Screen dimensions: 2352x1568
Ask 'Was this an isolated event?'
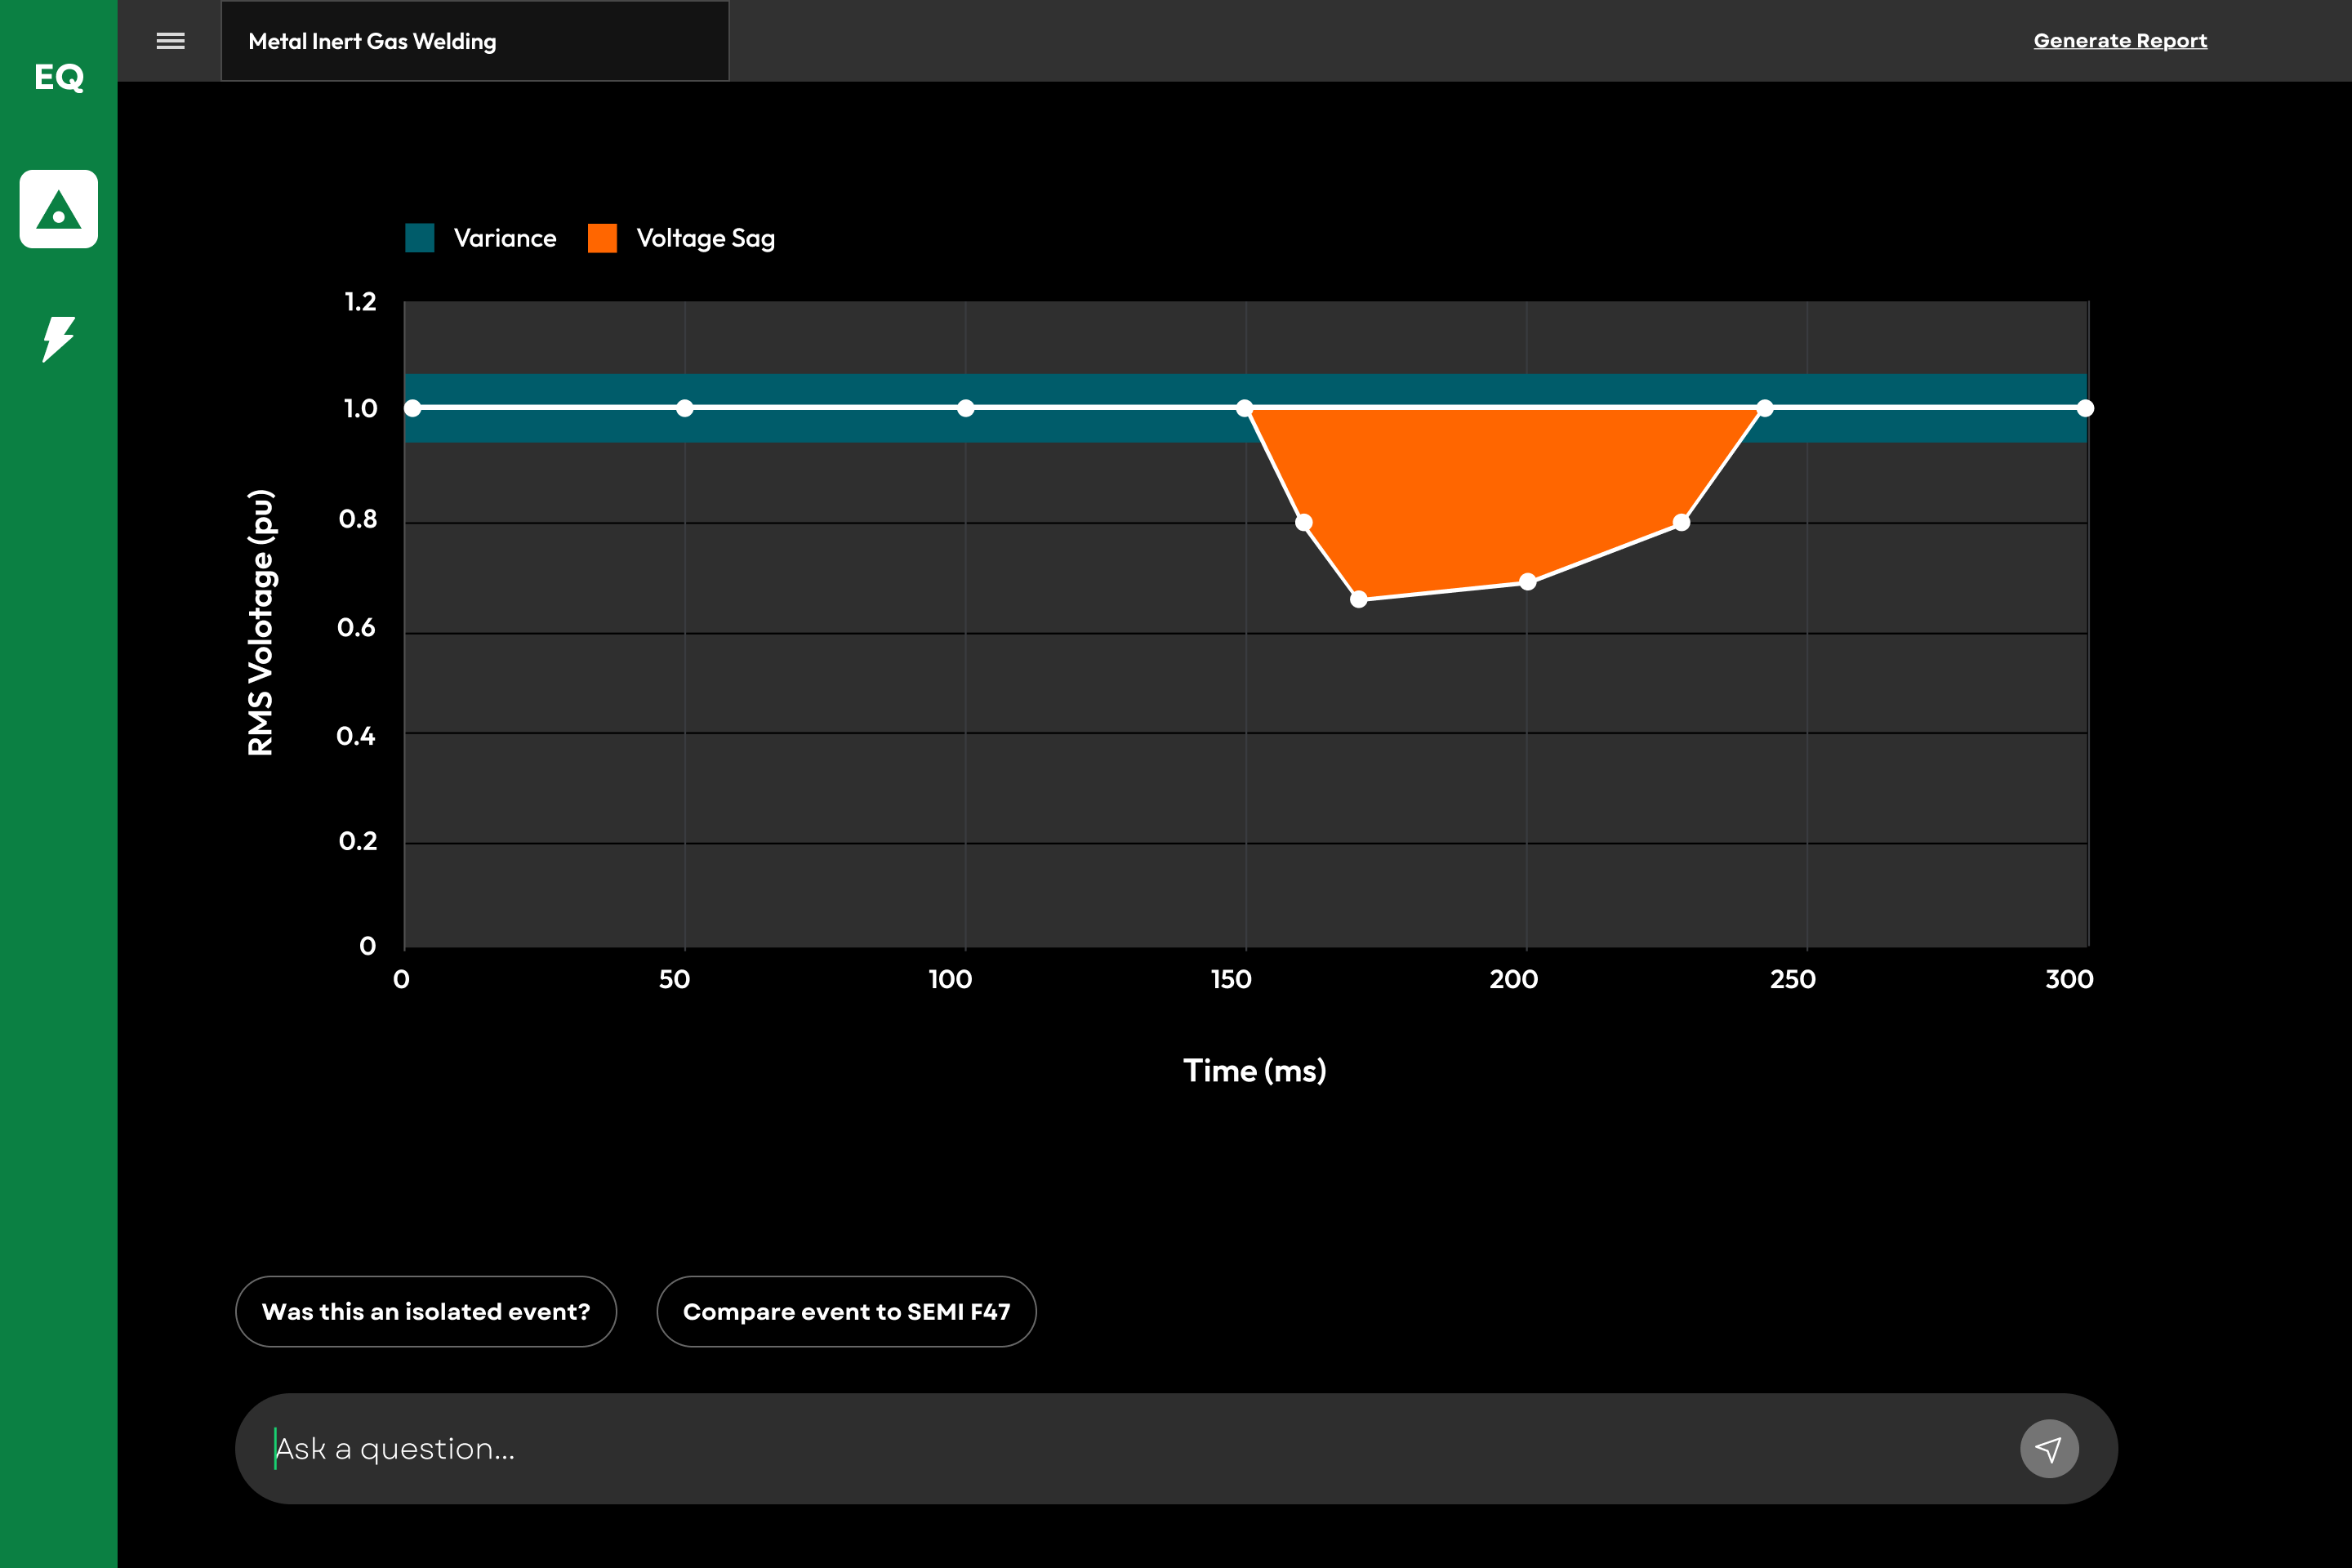click(426, 1311)
